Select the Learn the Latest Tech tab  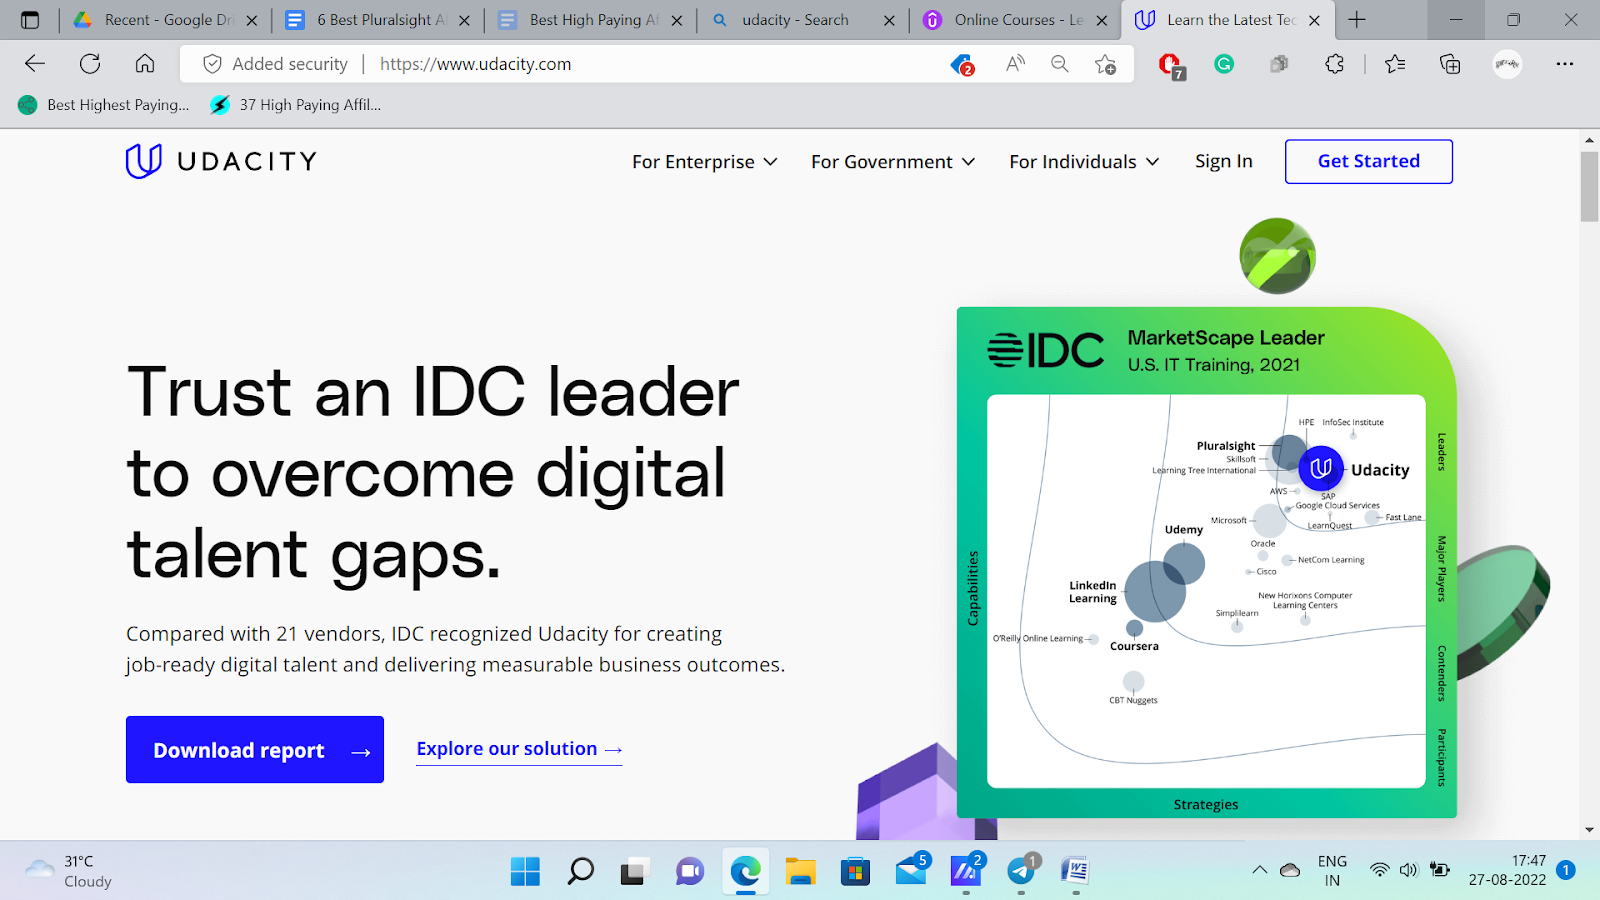coord(1228,20)
